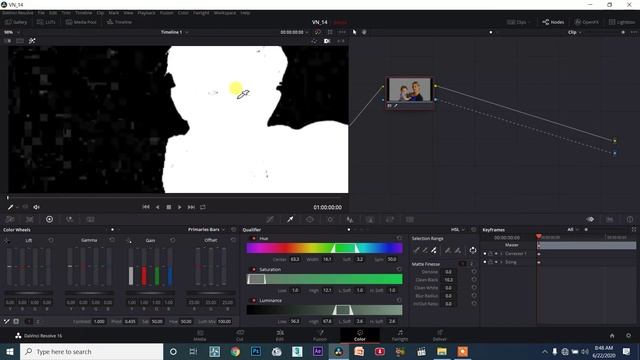Reset all Primaries Bars grading
The height and width of the screenshot is (360, 640).
[x=233, y=230]
